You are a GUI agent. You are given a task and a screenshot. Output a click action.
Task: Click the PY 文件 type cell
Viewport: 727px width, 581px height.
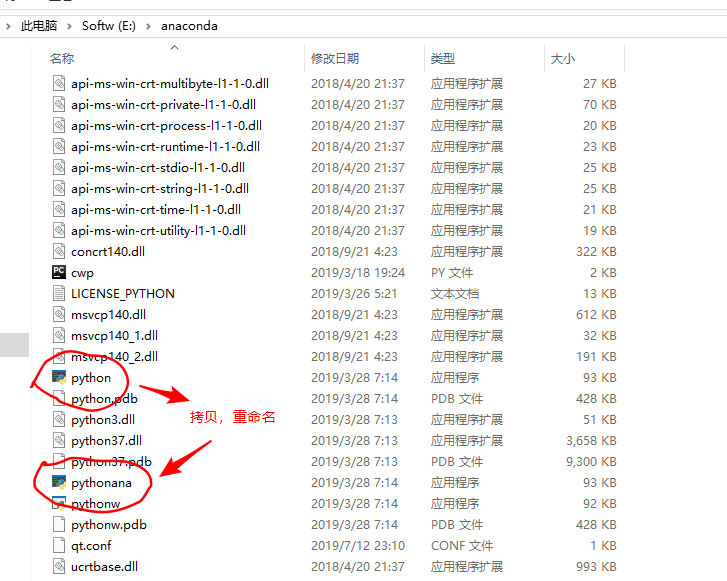click(452, 272)
